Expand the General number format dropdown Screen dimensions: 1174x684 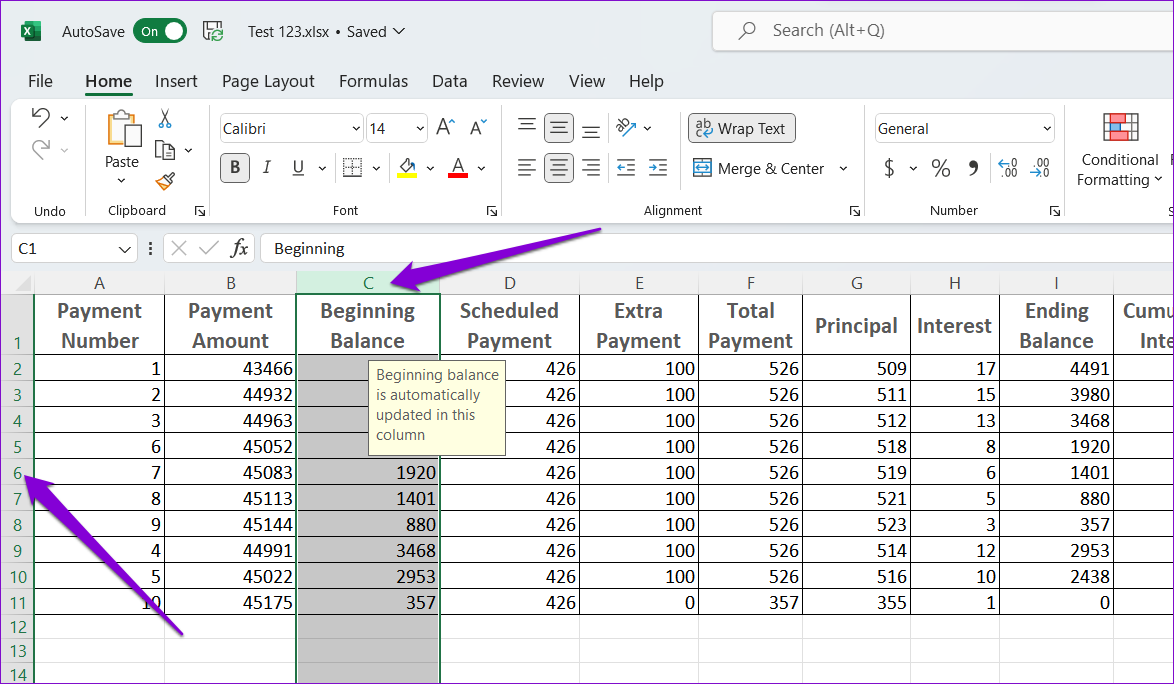(1047, 128)
